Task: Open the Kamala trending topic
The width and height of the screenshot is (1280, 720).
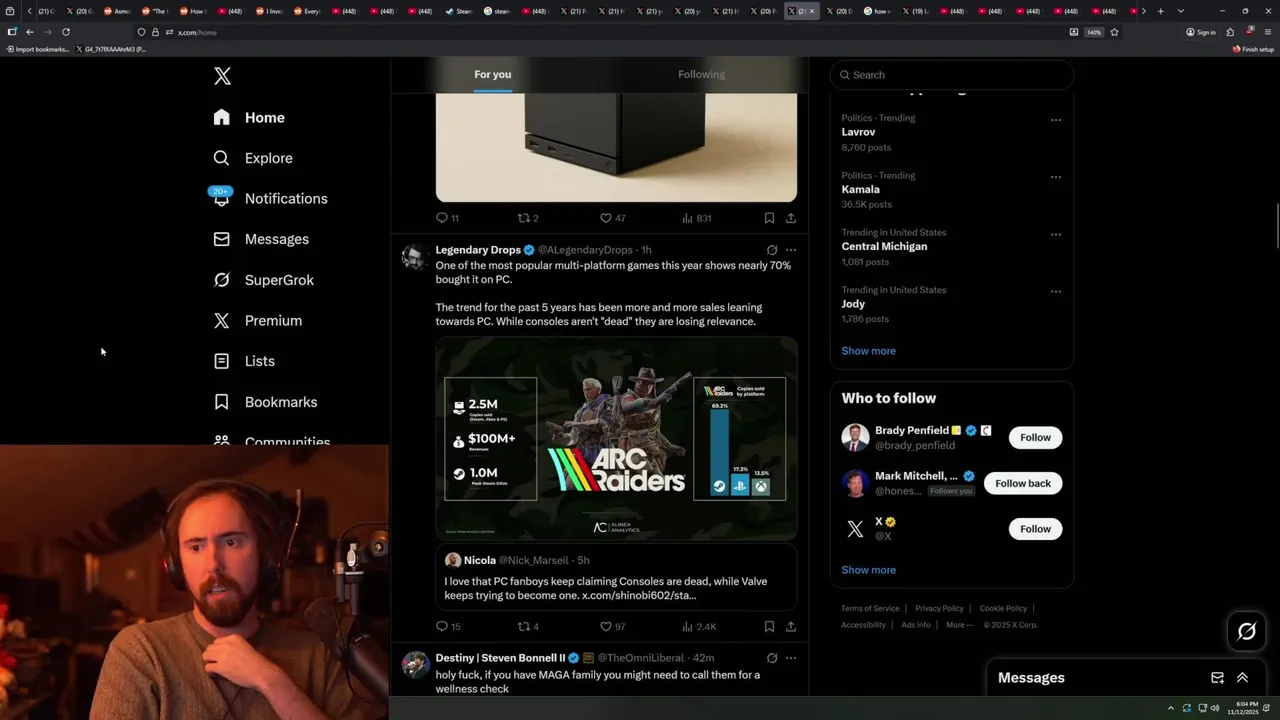Action: click(861, 189)
